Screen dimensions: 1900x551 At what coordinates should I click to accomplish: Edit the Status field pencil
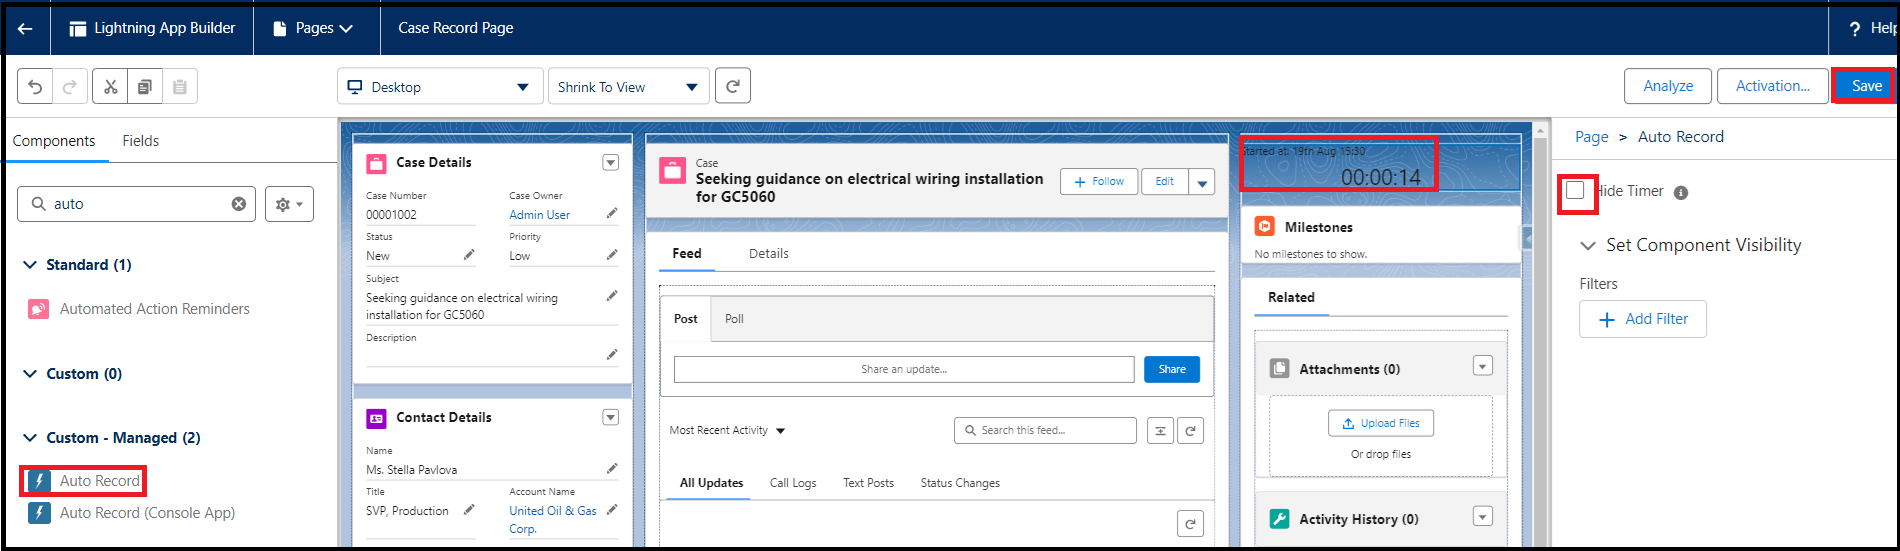click(469, 255)
